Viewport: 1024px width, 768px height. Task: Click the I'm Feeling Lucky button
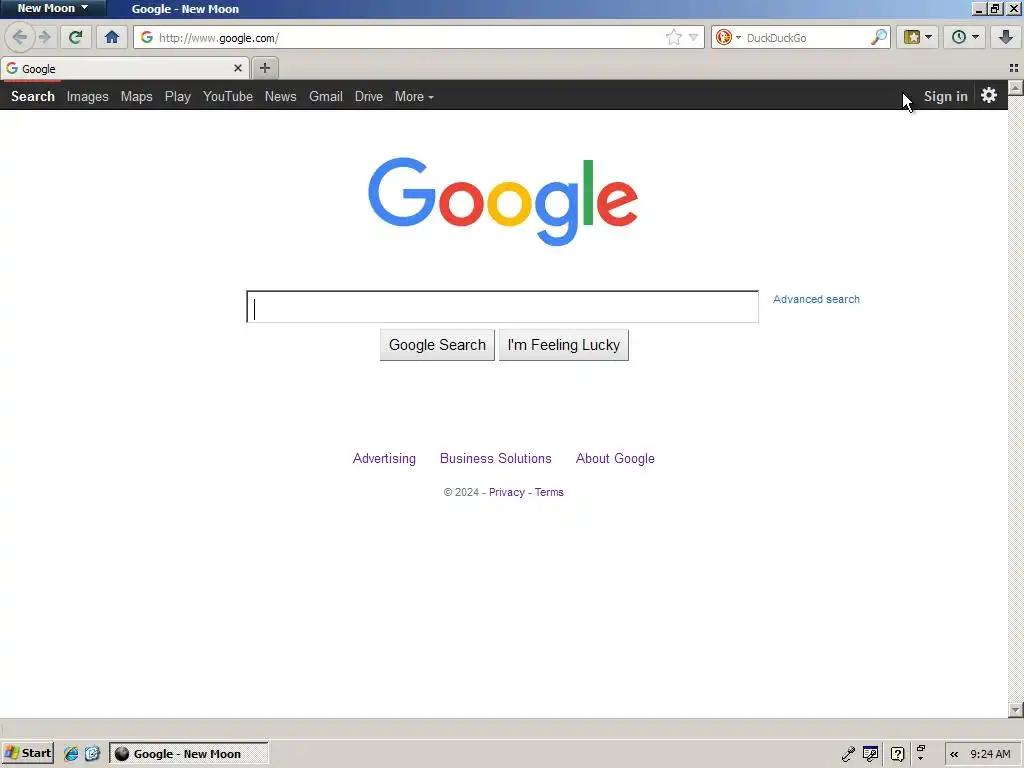pyautogui.click(x=564, y=345)
